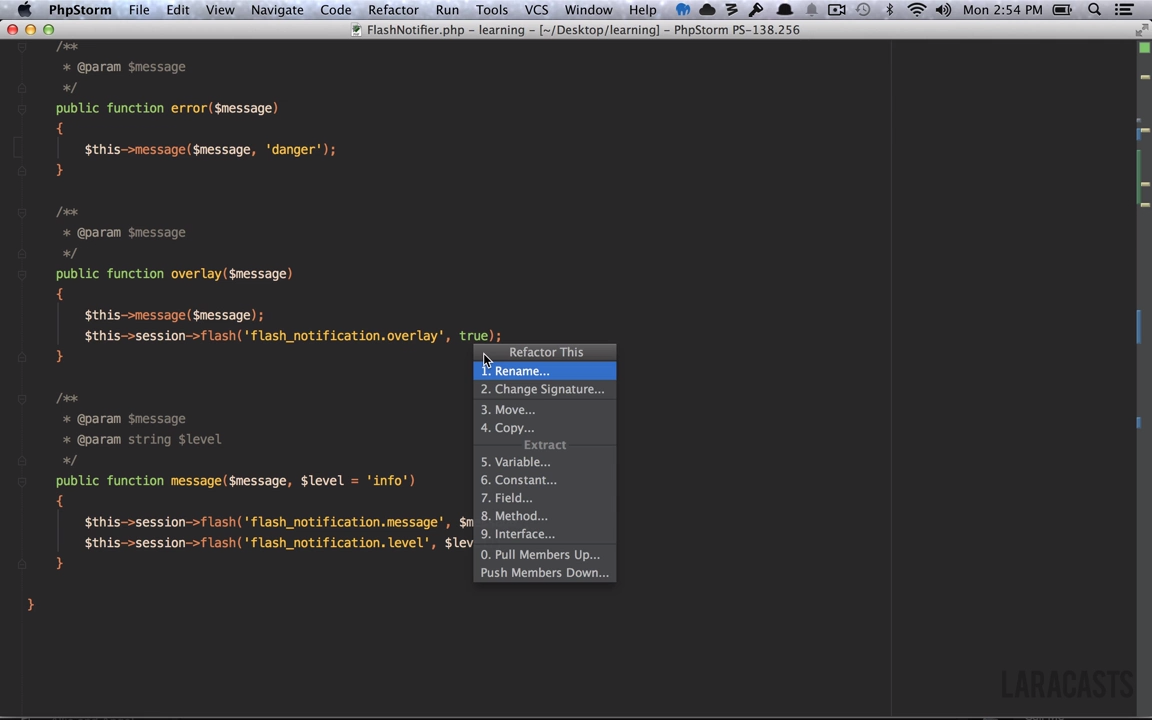Click the bowler hat menu bar icon
The height and width of the screenshot is (720, 1152).
point(785,10)
